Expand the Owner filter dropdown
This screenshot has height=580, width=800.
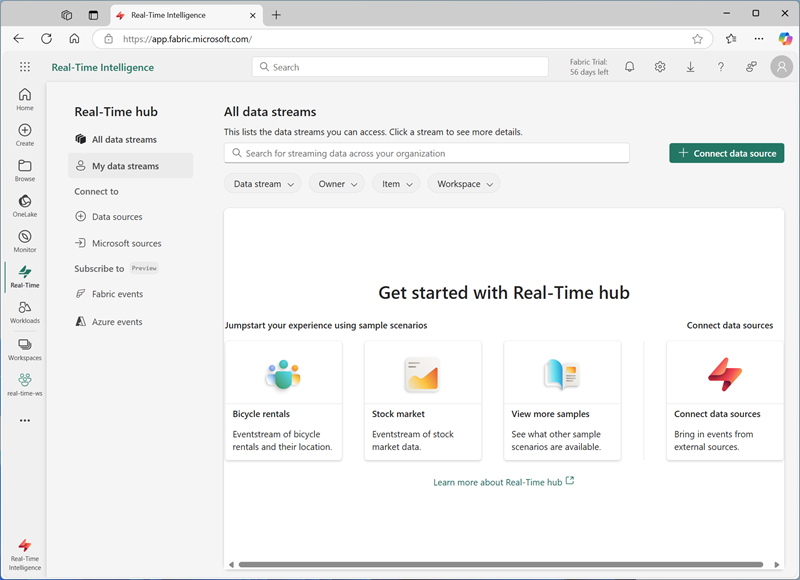pyautogui.click(x=337, y=184)
